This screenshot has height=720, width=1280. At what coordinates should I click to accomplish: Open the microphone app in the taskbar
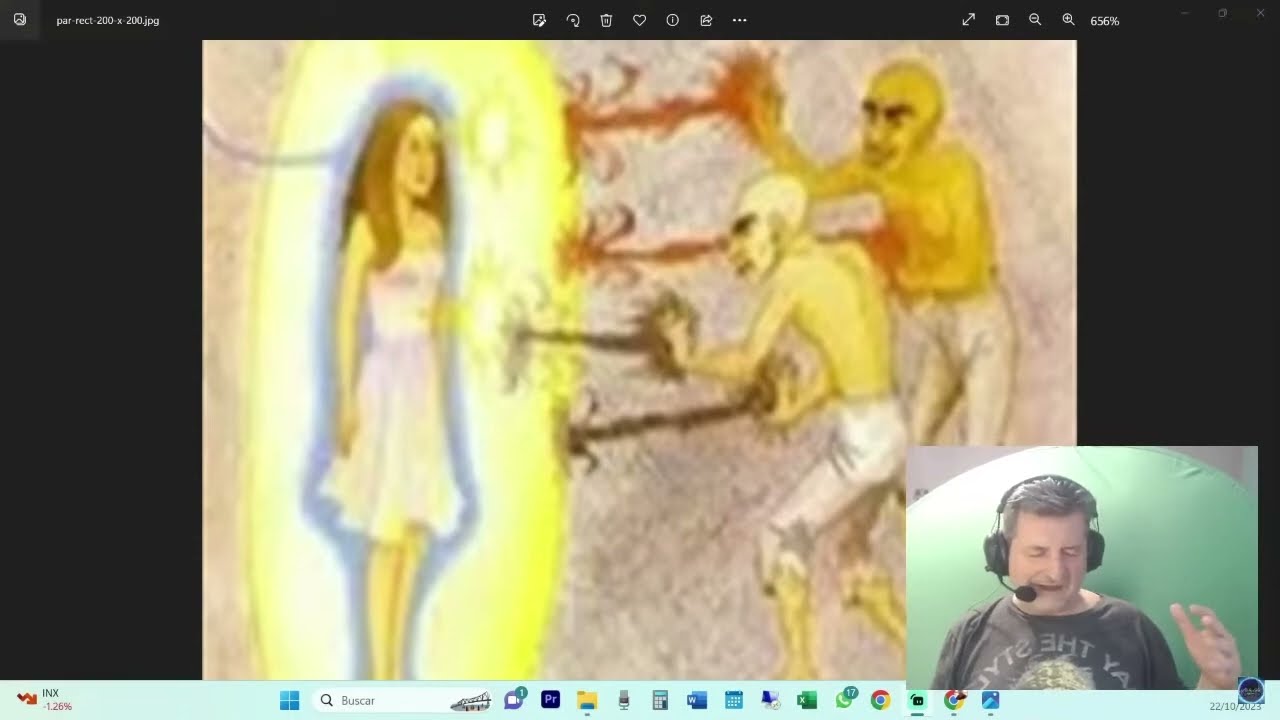point(624,700)
